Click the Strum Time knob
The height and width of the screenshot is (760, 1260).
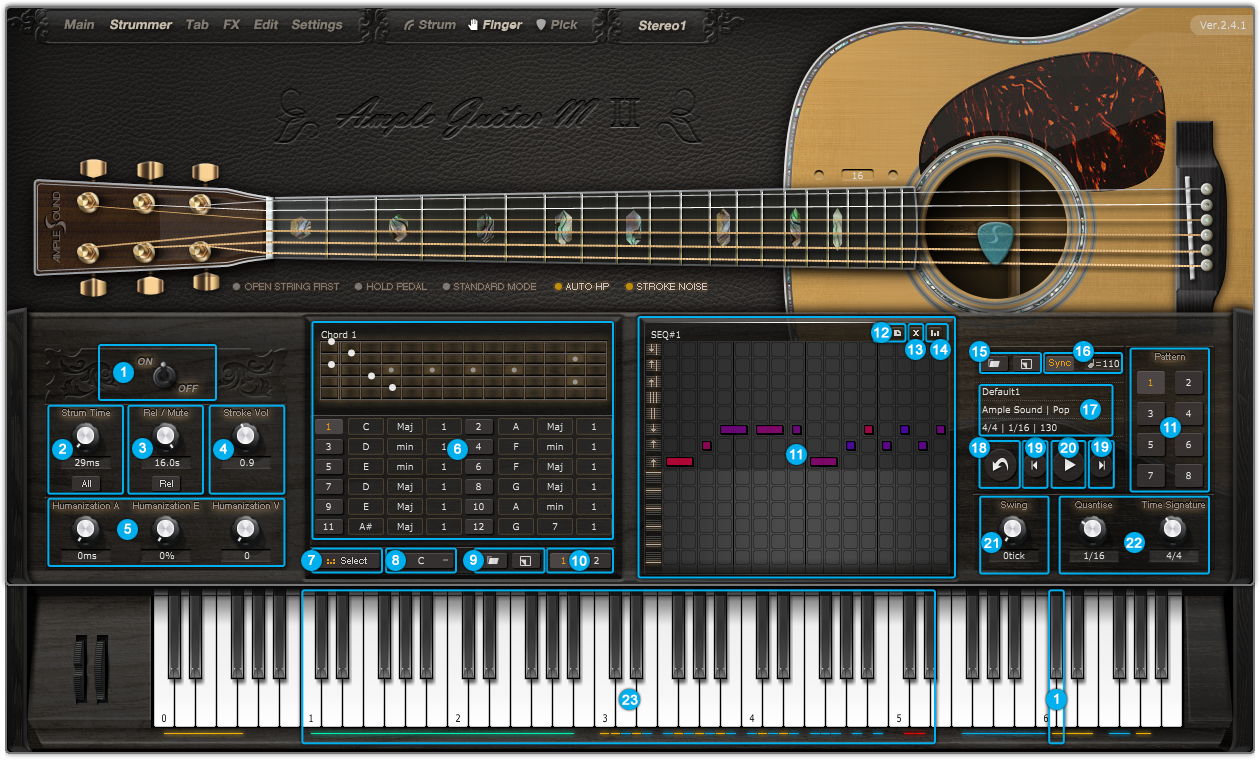point(86,437)
